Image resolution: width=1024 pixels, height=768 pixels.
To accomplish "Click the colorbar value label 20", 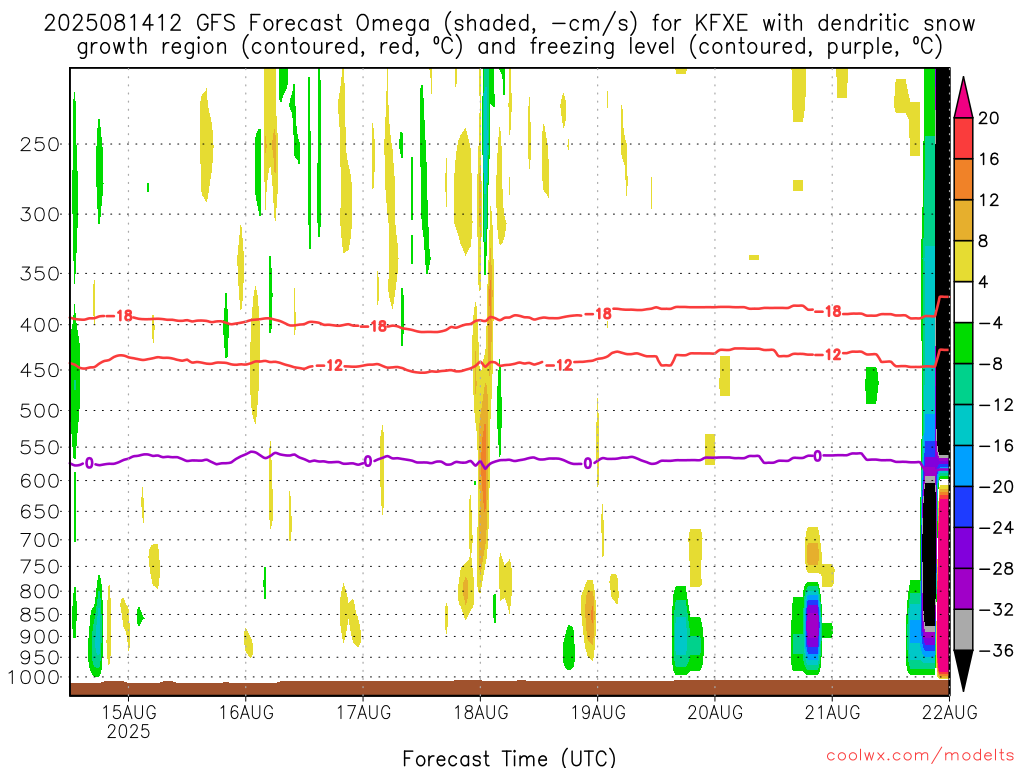I will 989,118.
